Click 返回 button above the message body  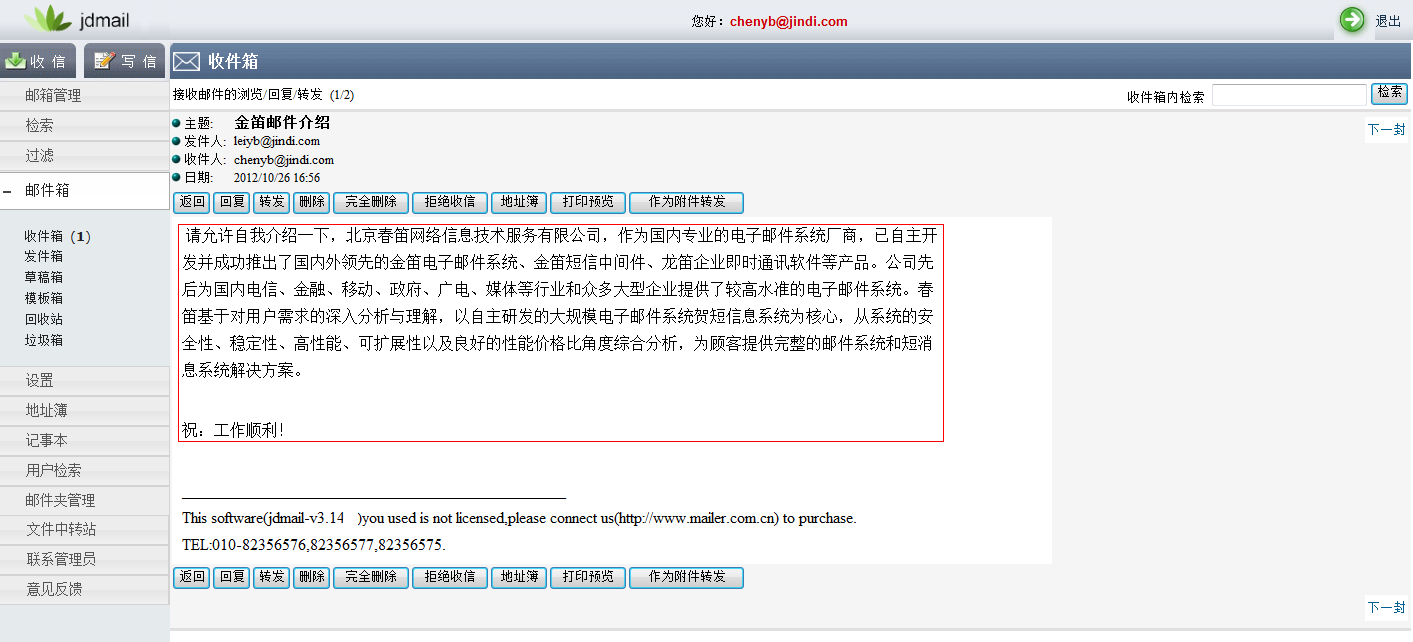coord(192,202)
